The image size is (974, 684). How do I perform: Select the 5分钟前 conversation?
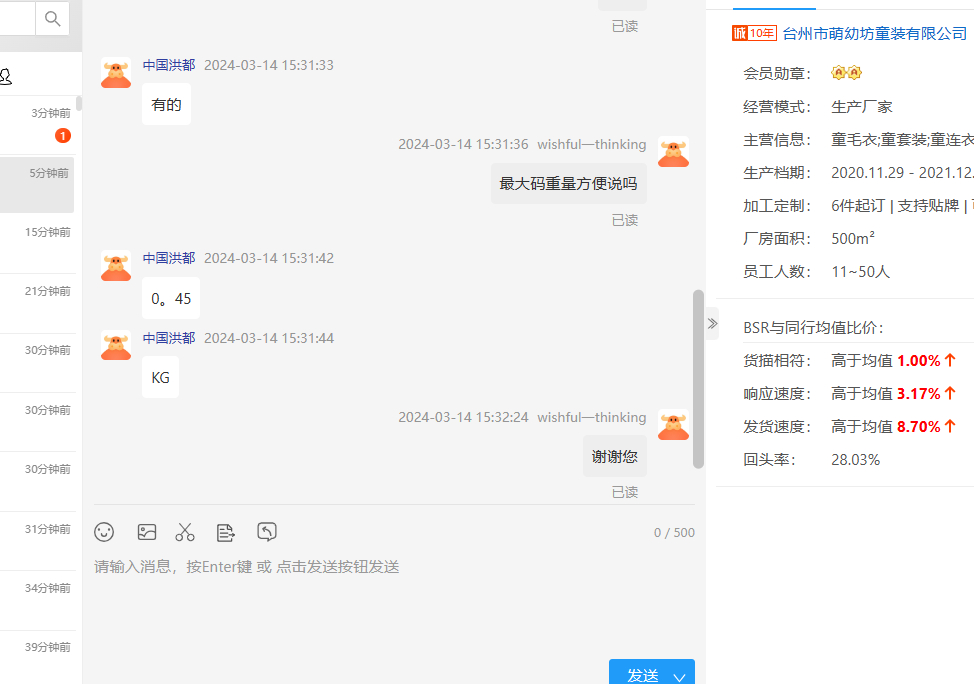pos(37,185)
